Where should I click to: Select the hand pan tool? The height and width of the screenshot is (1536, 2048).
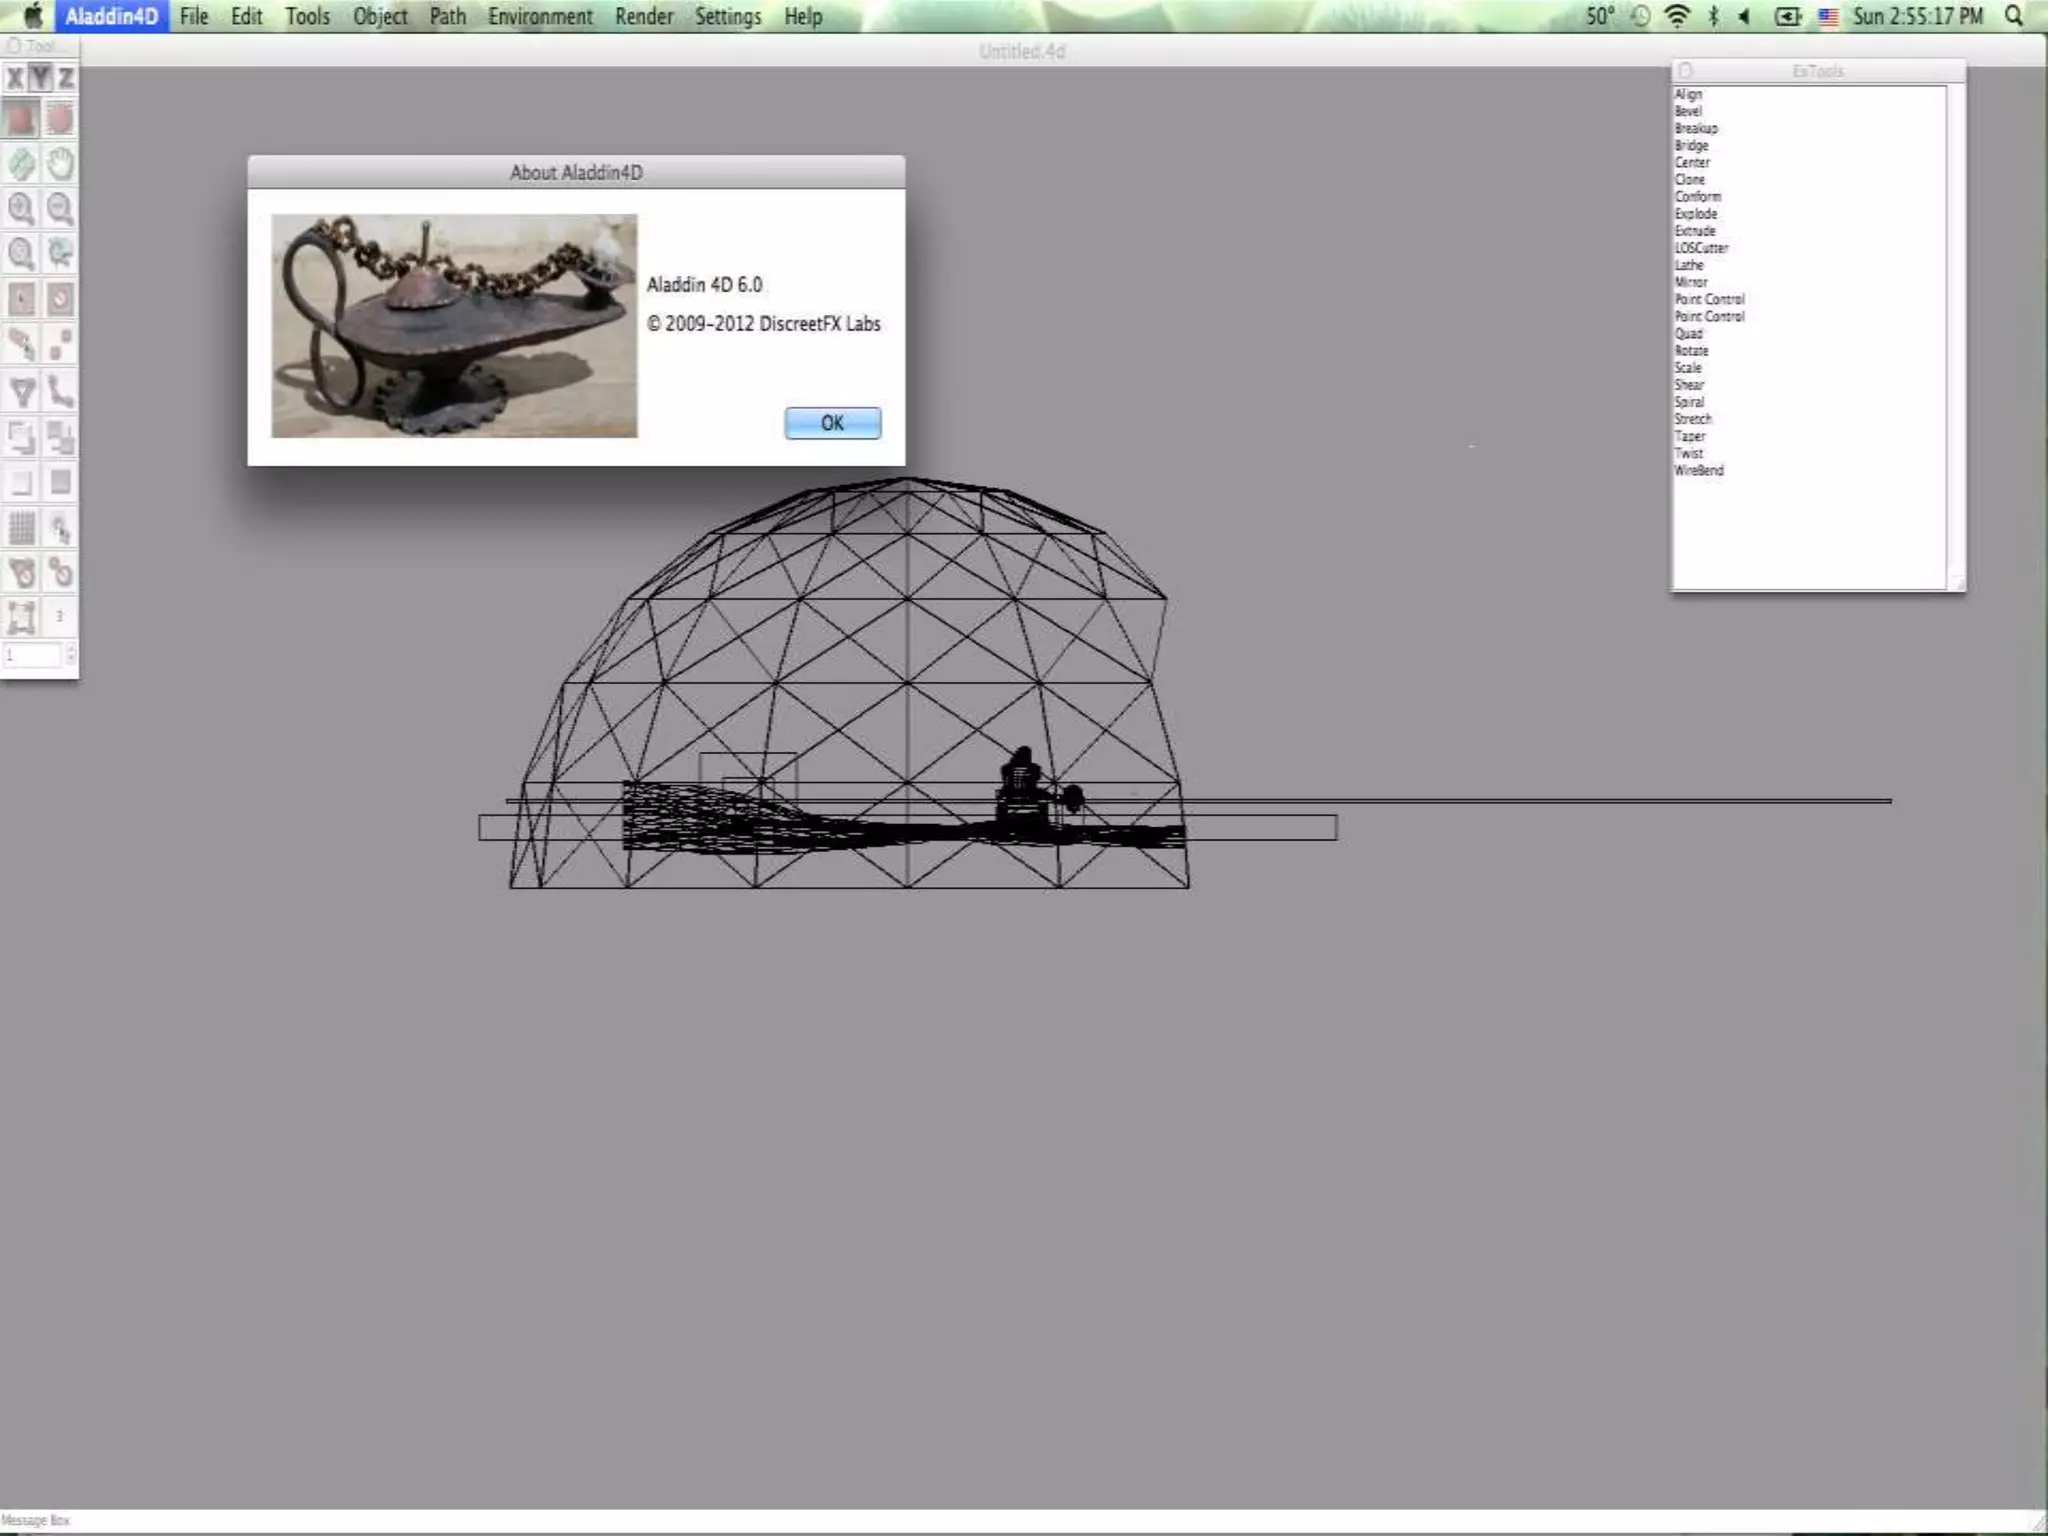(x=60, y=163)
